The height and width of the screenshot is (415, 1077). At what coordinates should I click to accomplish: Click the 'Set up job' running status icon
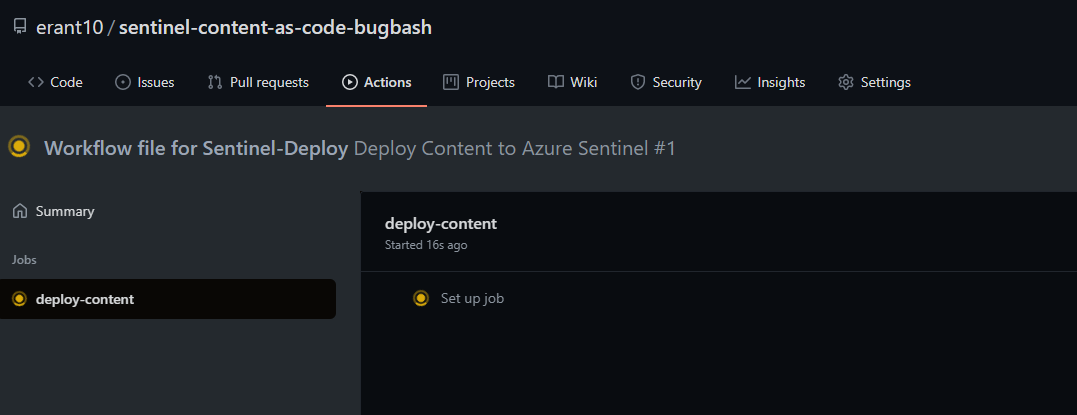(x=421, y=298)
